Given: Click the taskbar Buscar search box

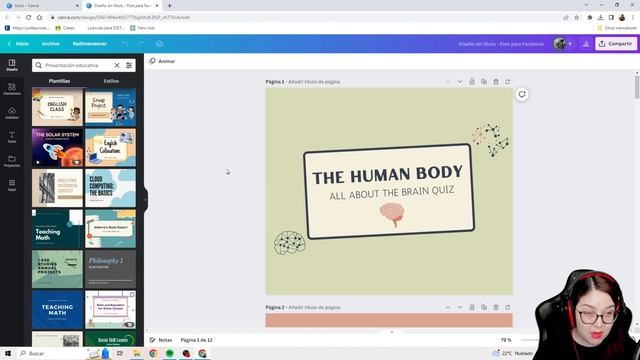Looking at the screenshot, I should (x=51, y=353).
